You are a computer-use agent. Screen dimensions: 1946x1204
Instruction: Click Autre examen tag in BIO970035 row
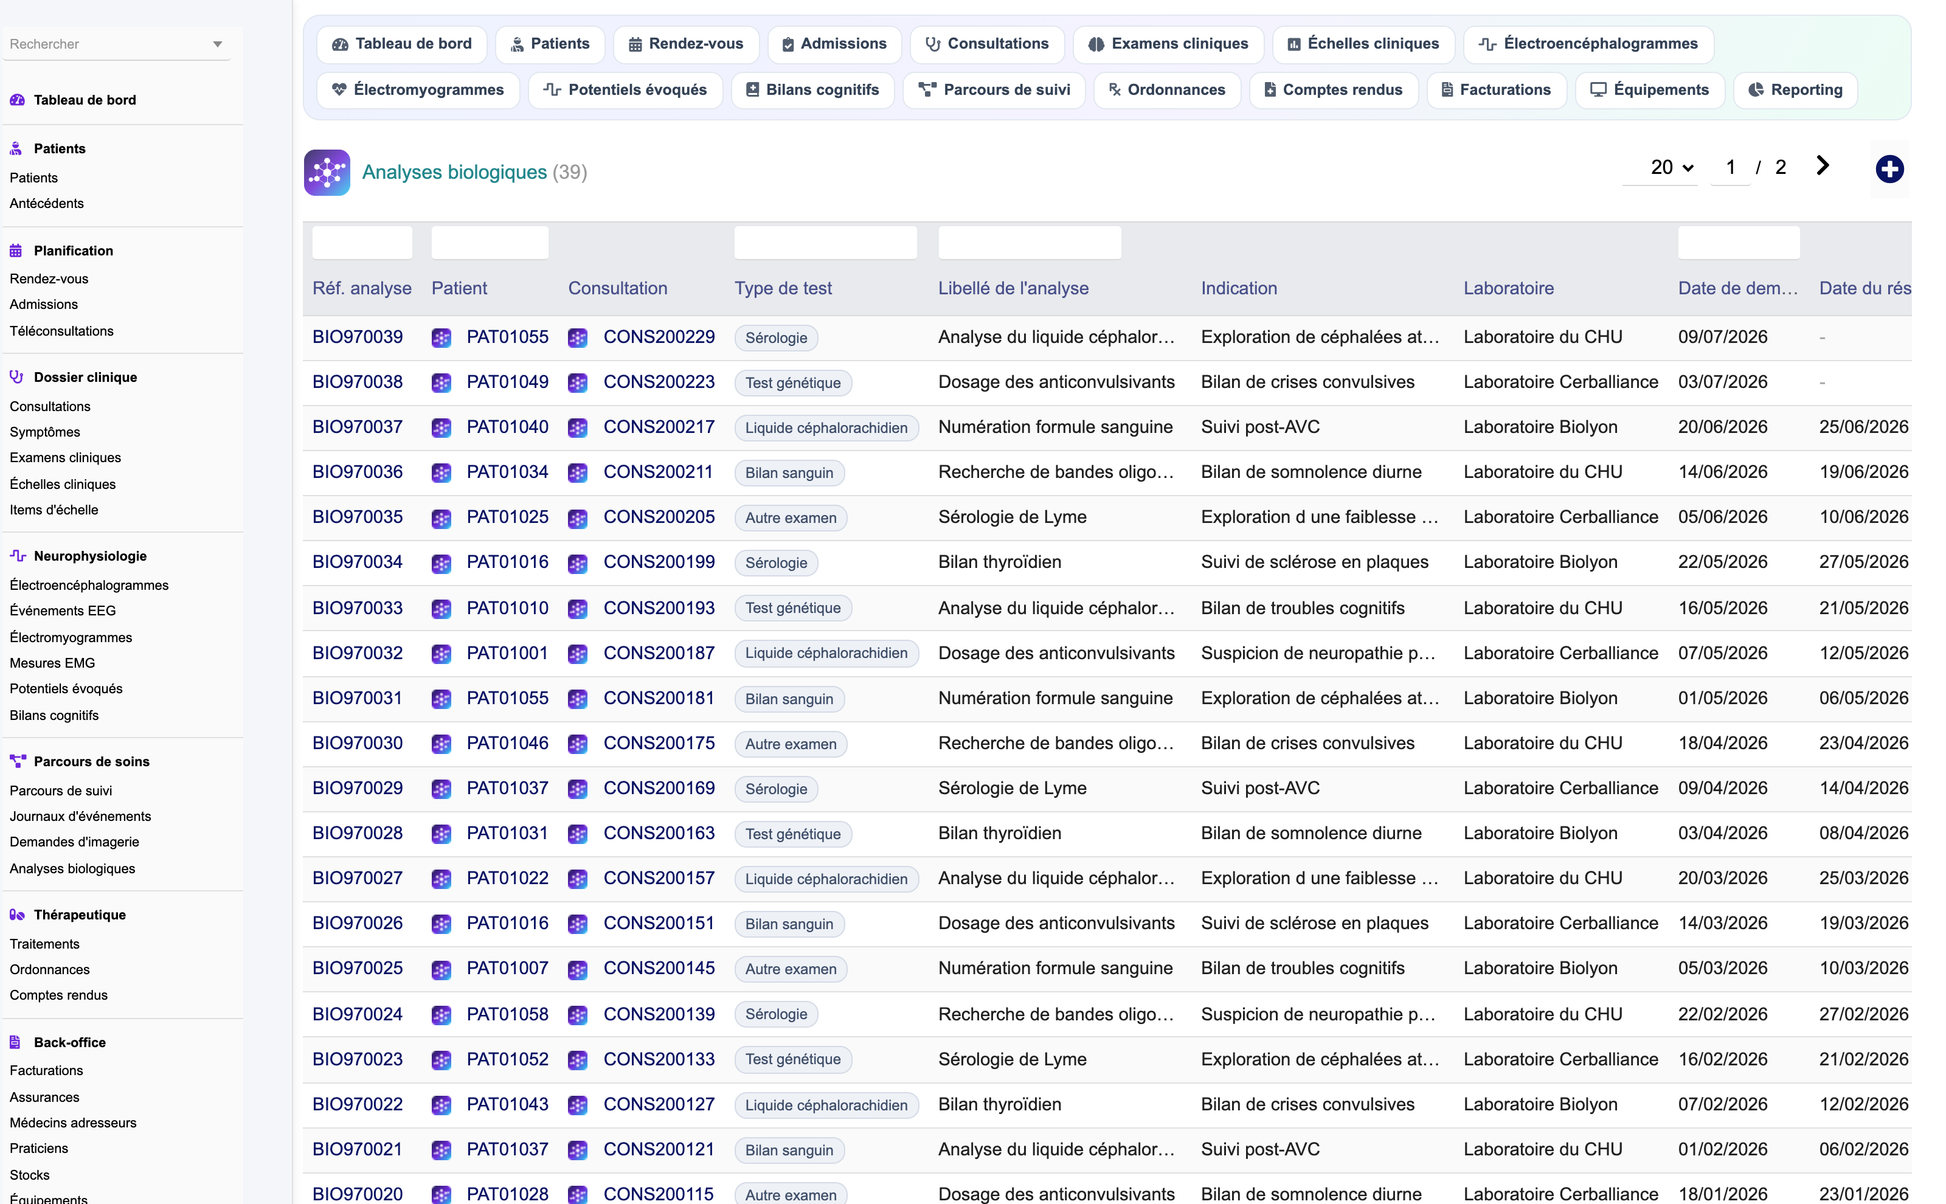coord(791,518)
